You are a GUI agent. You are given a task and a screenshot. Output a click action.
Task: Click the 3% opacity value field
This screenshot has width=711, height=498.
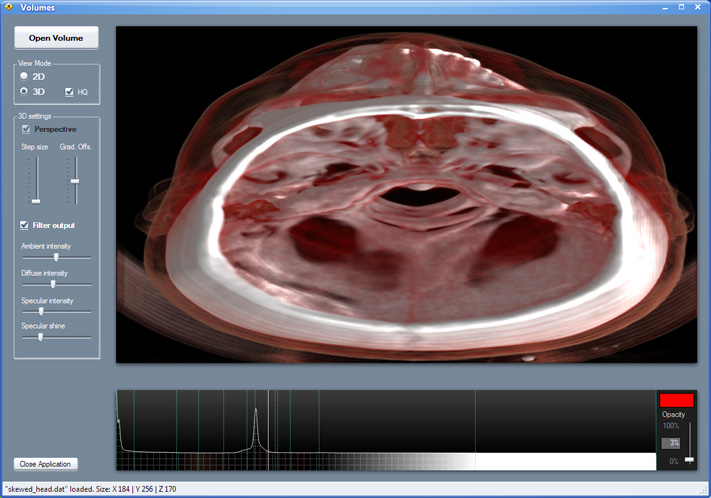[x=671, y=442]
